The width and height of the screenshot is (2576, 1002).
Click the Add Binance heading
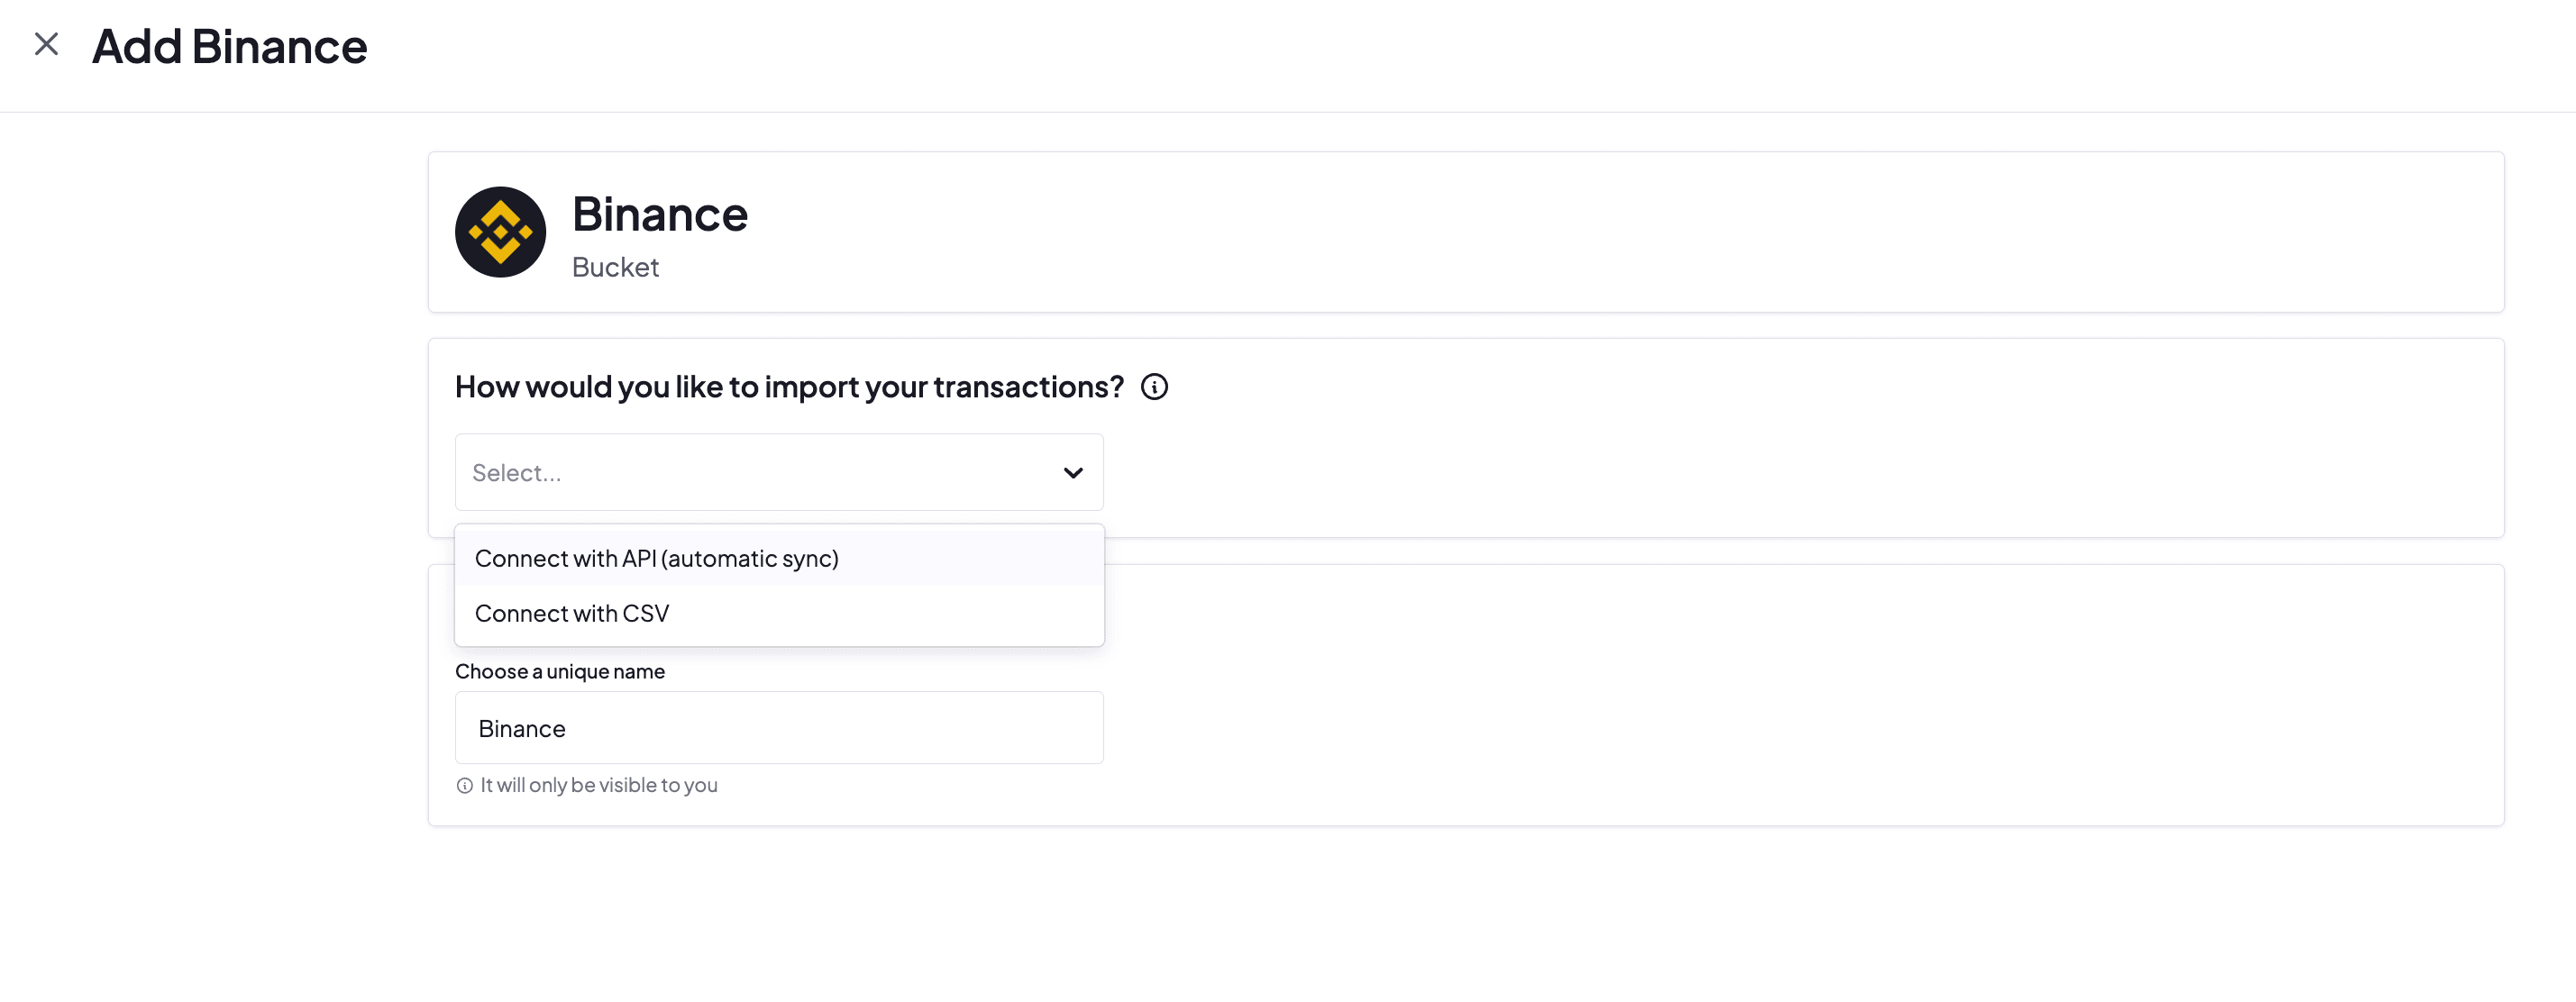coord(230,45)
